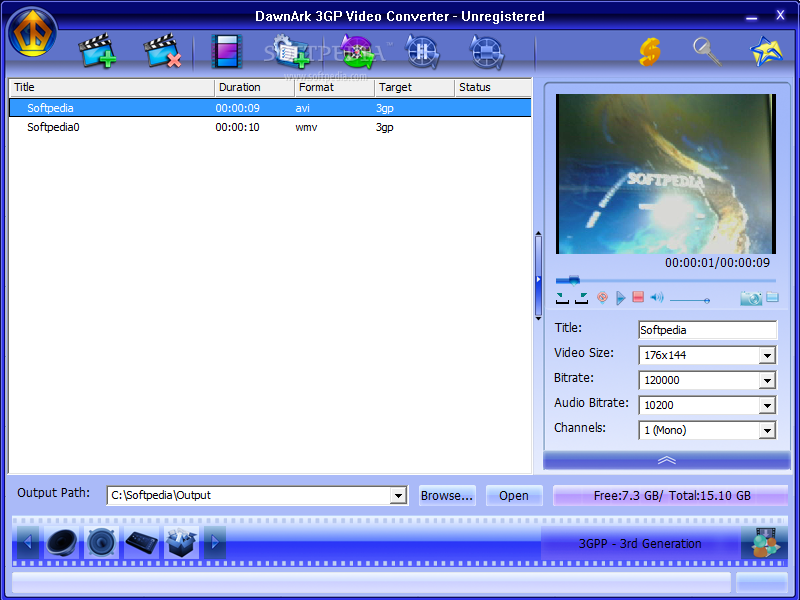The width and height of the screenshot is (800, 600).
Task: Expand the Output Path dropdown
Action: [x=398, y=495]
